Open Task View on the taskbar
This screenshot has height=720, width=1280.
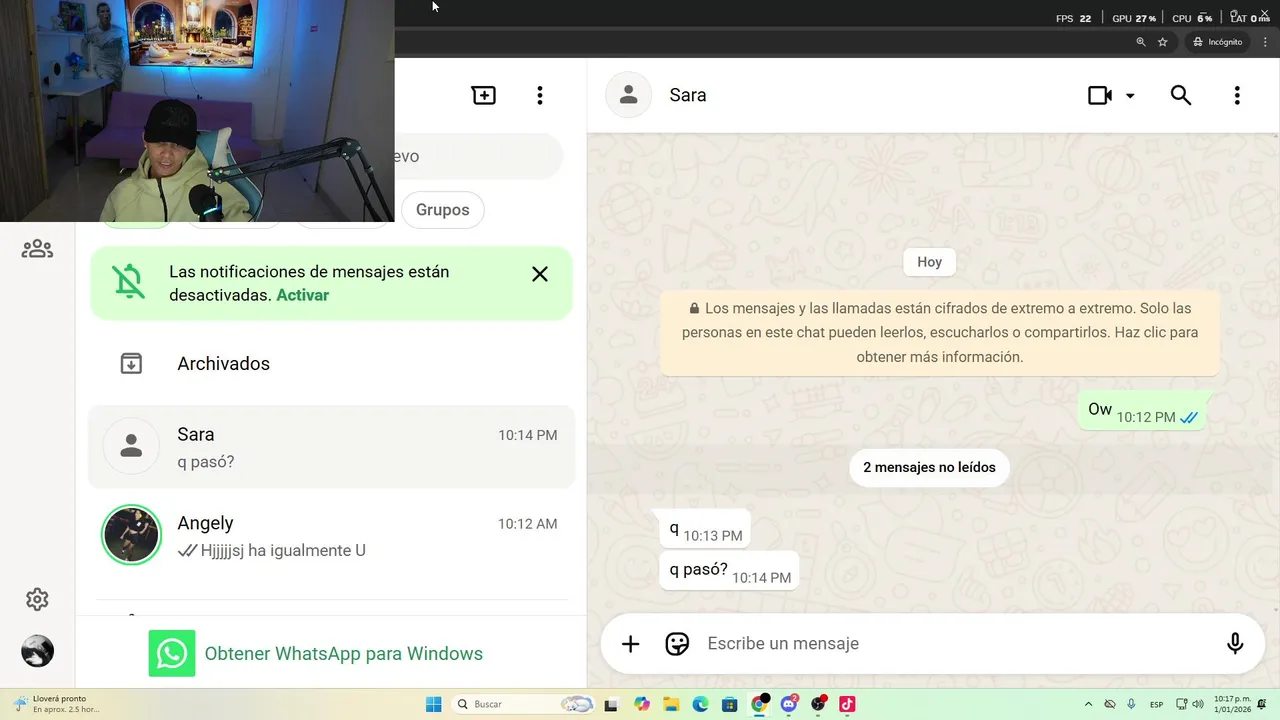click(611, 704)
